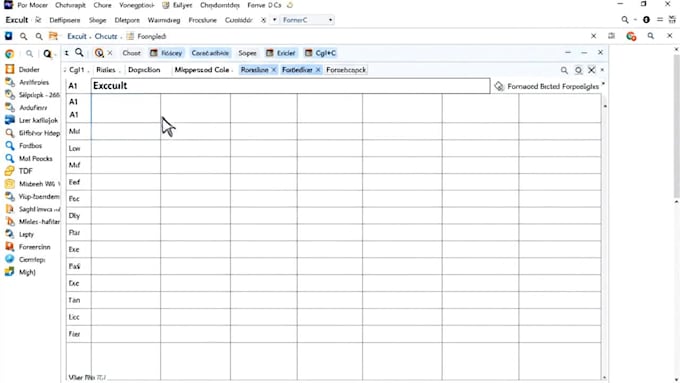Click the Foonpledi breadcrumb item
The height and width of the screenshot is (383, 680).
[x=151, y=36]
